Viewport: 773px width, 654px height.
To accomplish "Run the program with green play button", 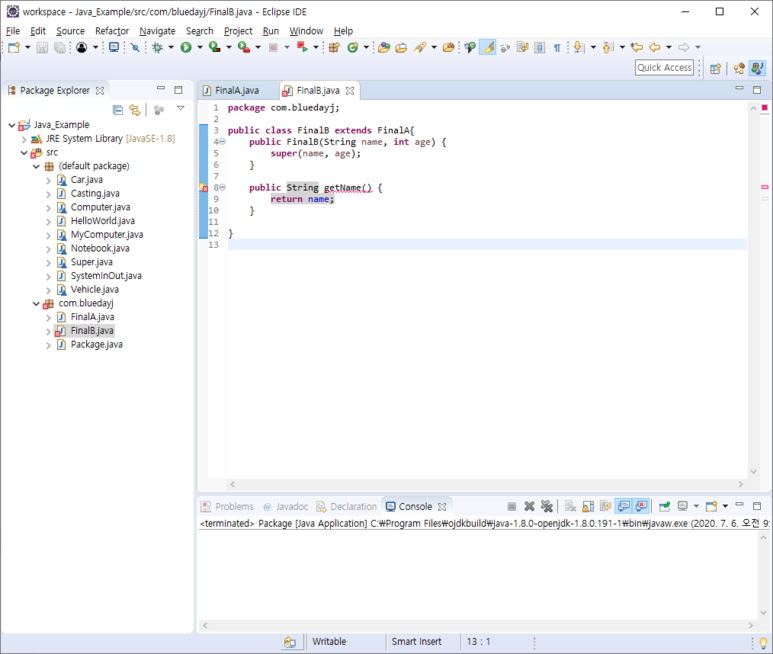I will coord(186,47).
